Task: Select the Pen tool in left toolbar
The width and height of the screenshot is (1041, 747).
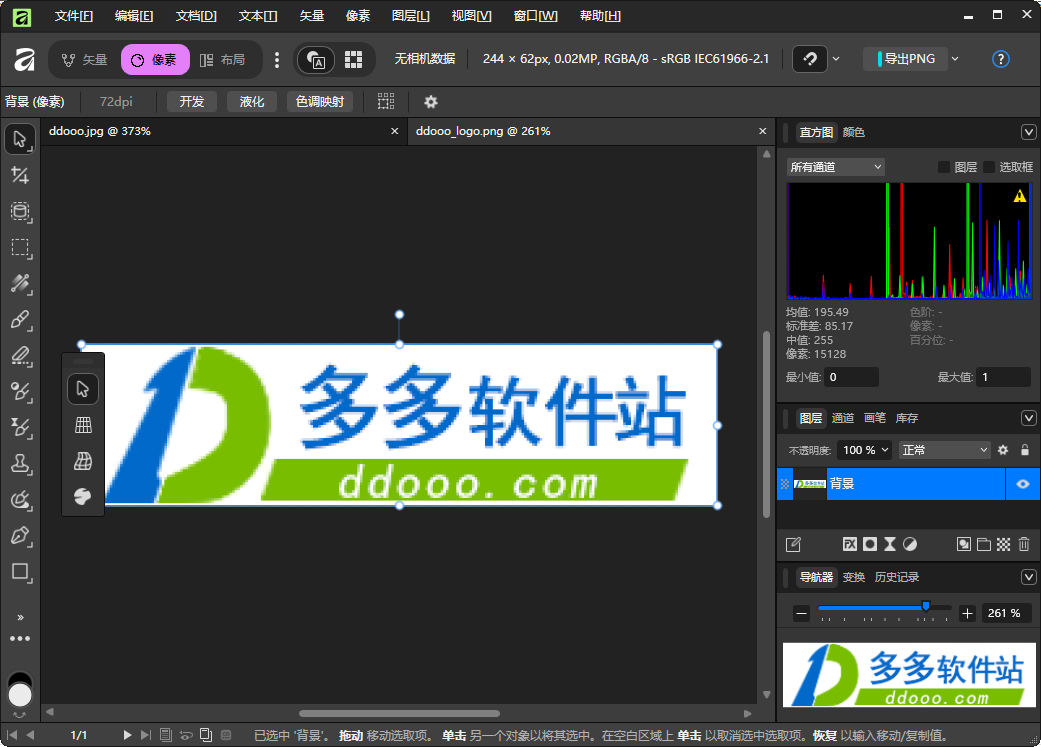Action: tap(20, 536)
